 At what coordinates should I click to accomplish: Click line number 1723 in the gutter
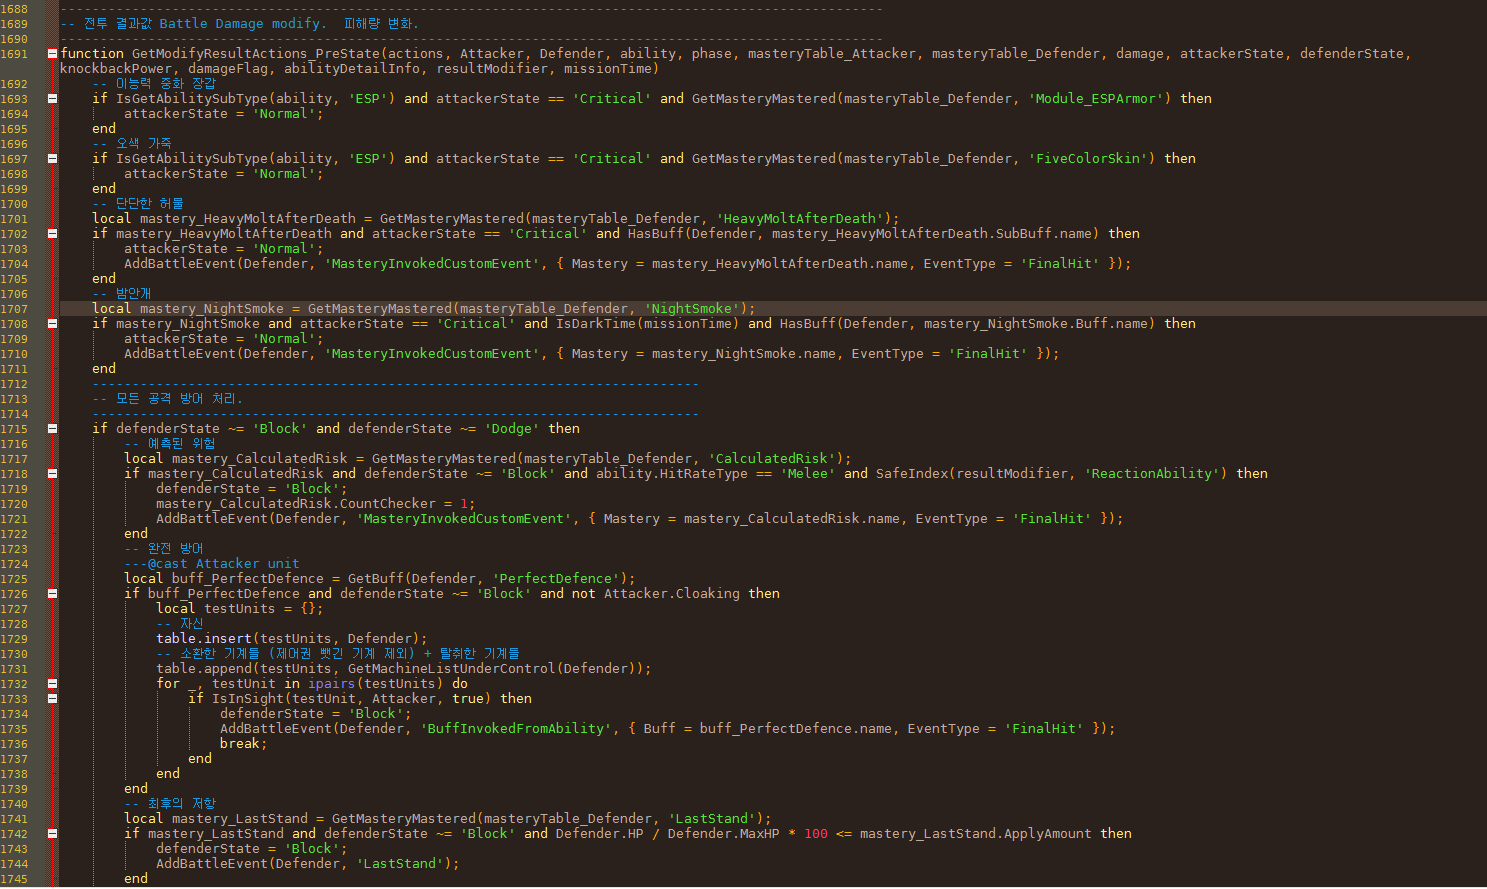tap(14, 549)
